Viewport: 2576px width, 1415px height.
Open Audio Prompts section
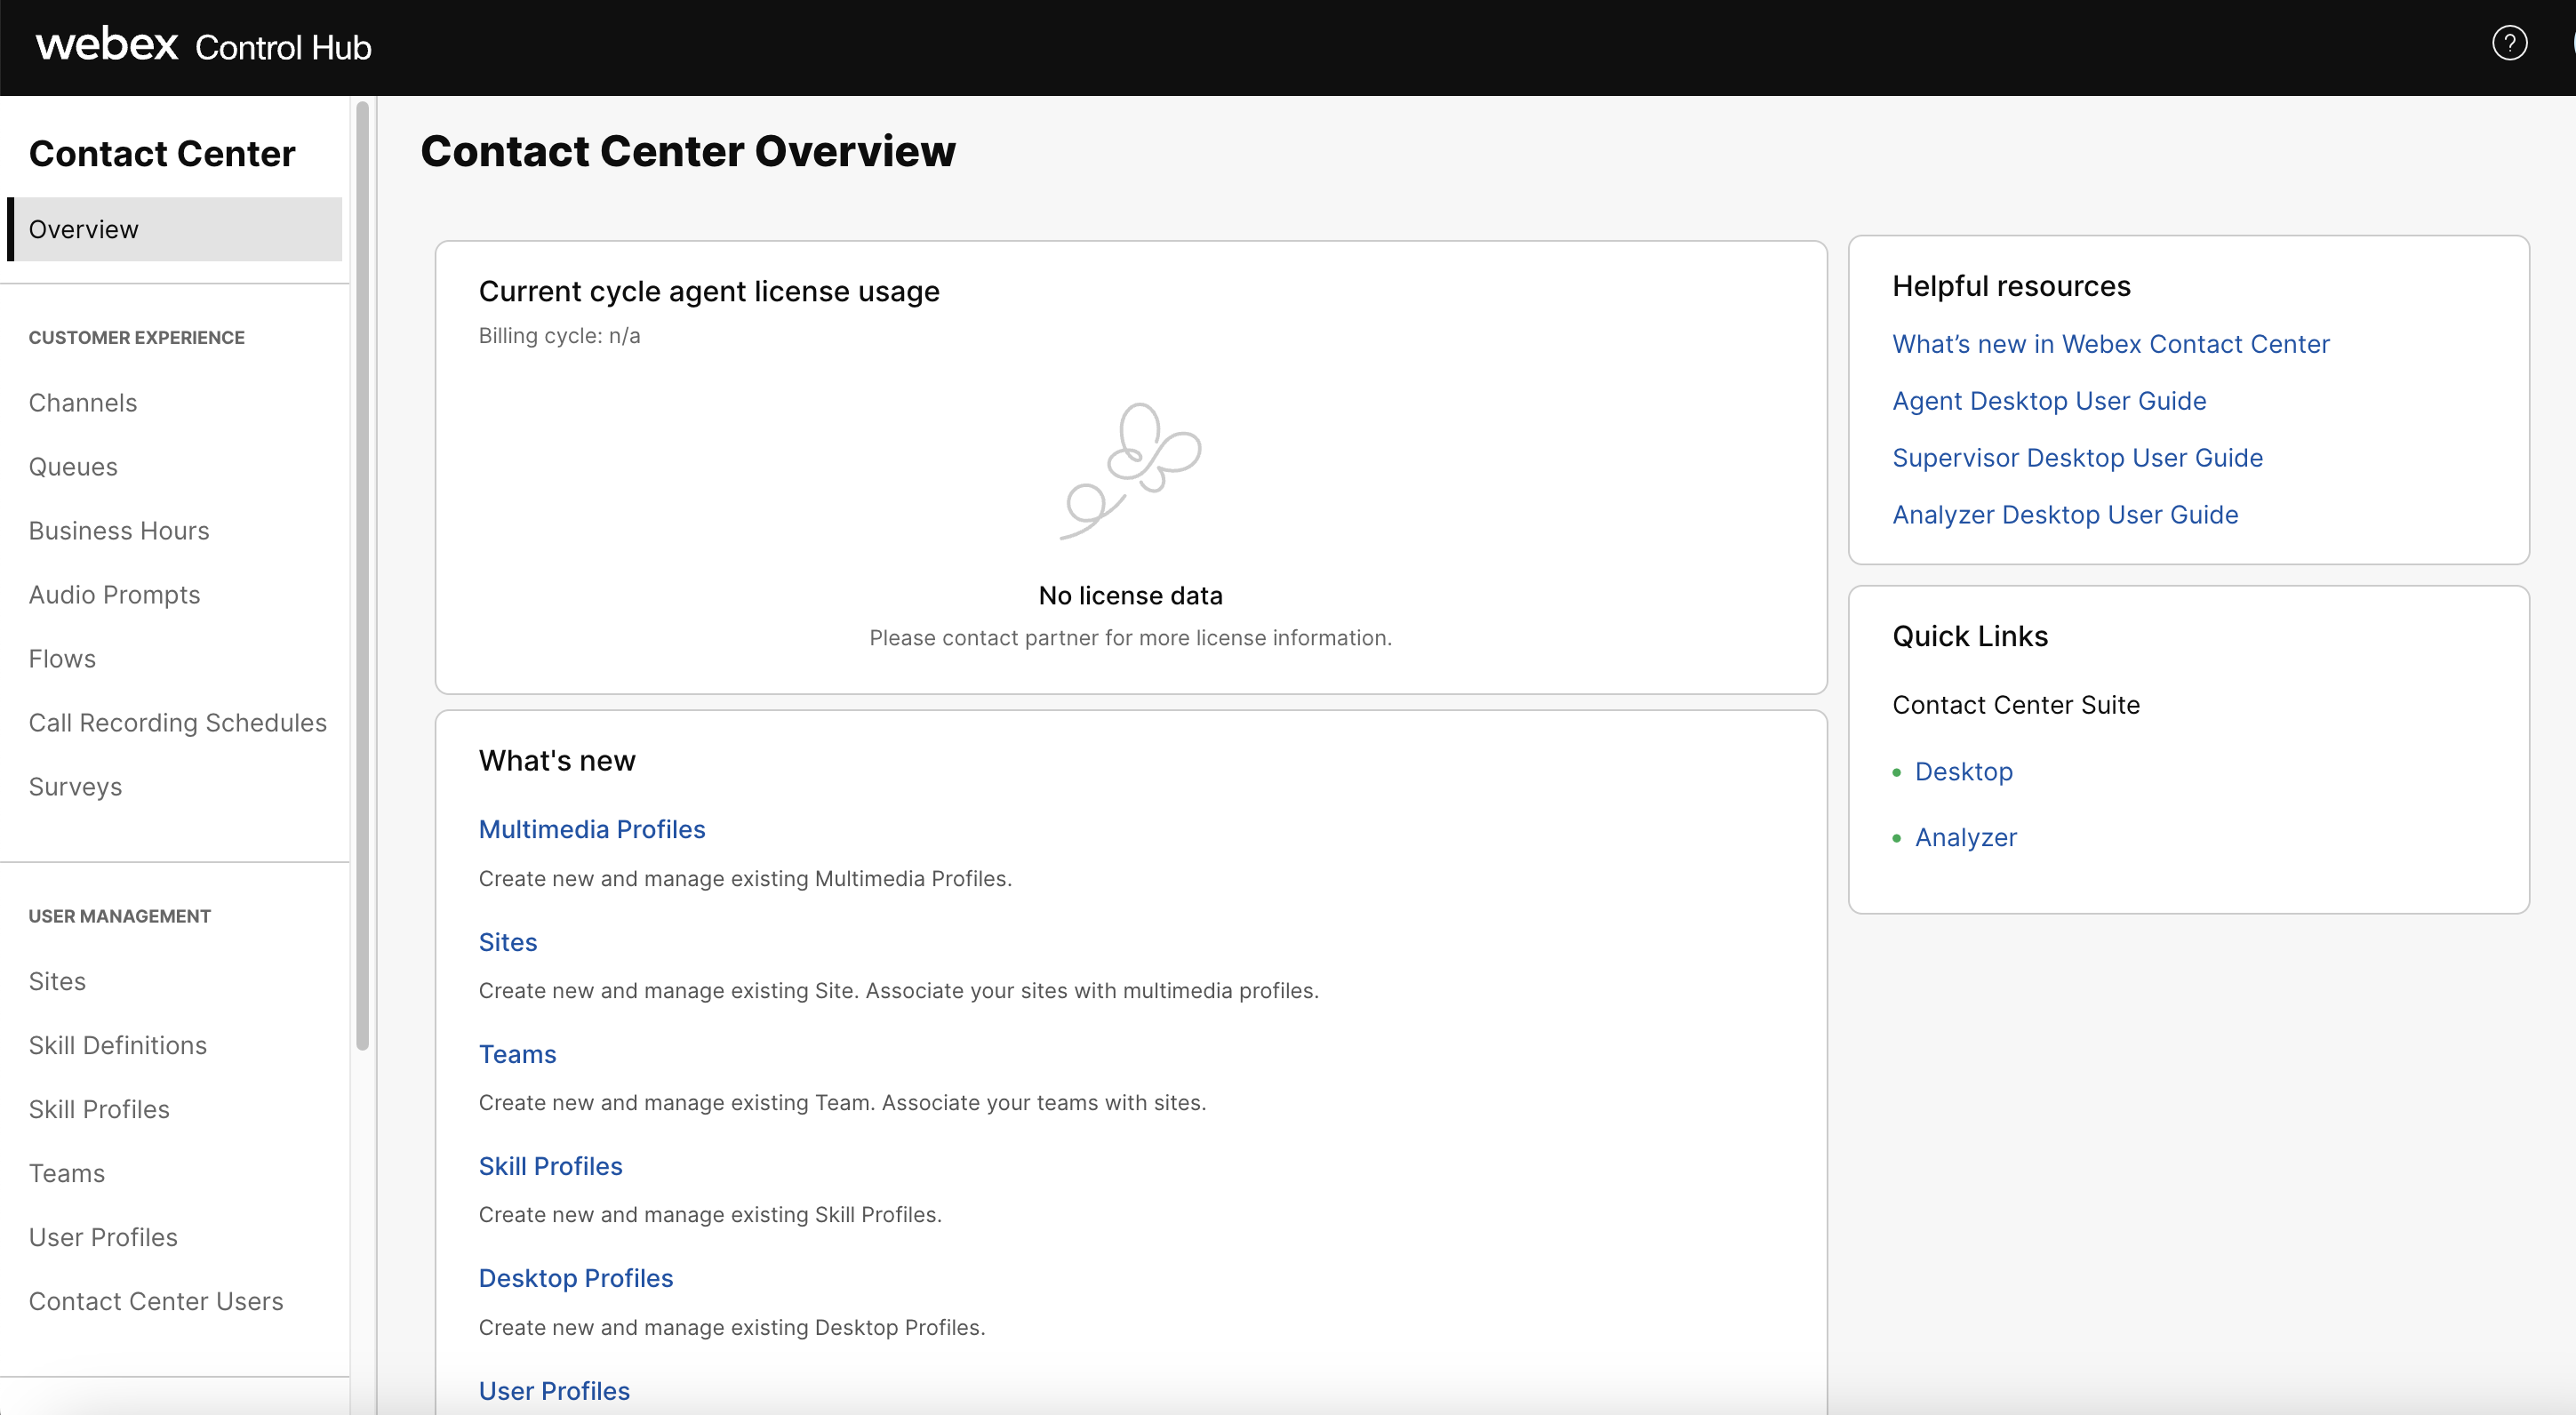point(114,594)
